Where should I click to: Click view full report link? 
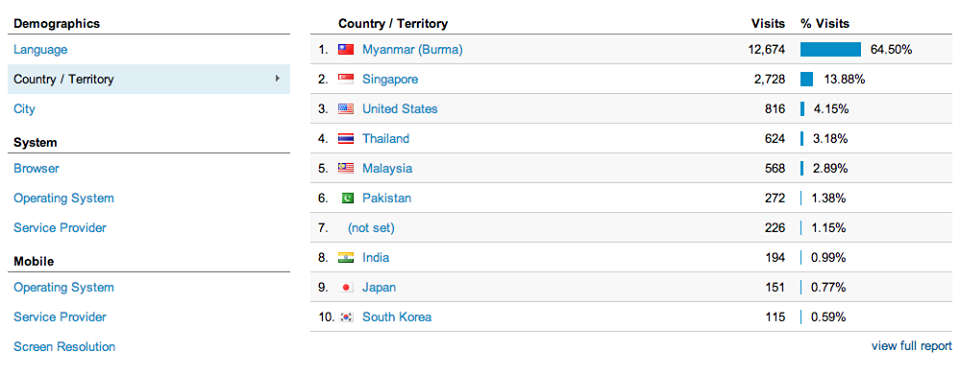pyautogui.click(x=912, y=346)
